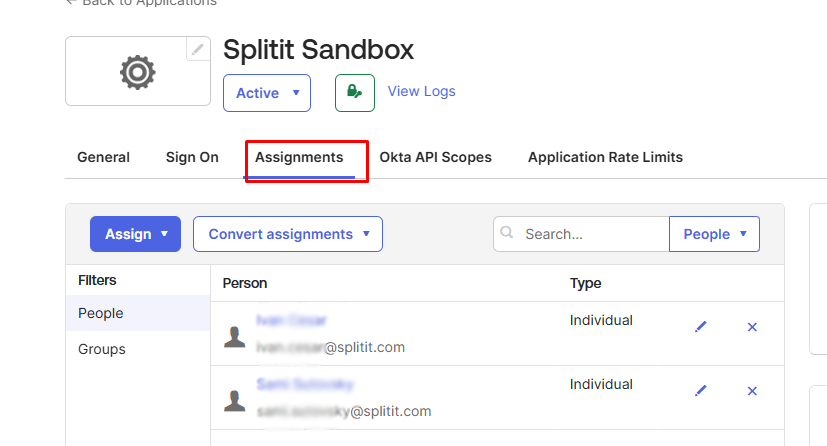Expand the Convert assignments dropdown
Screen dimensions: 827x446
[288, 234]
